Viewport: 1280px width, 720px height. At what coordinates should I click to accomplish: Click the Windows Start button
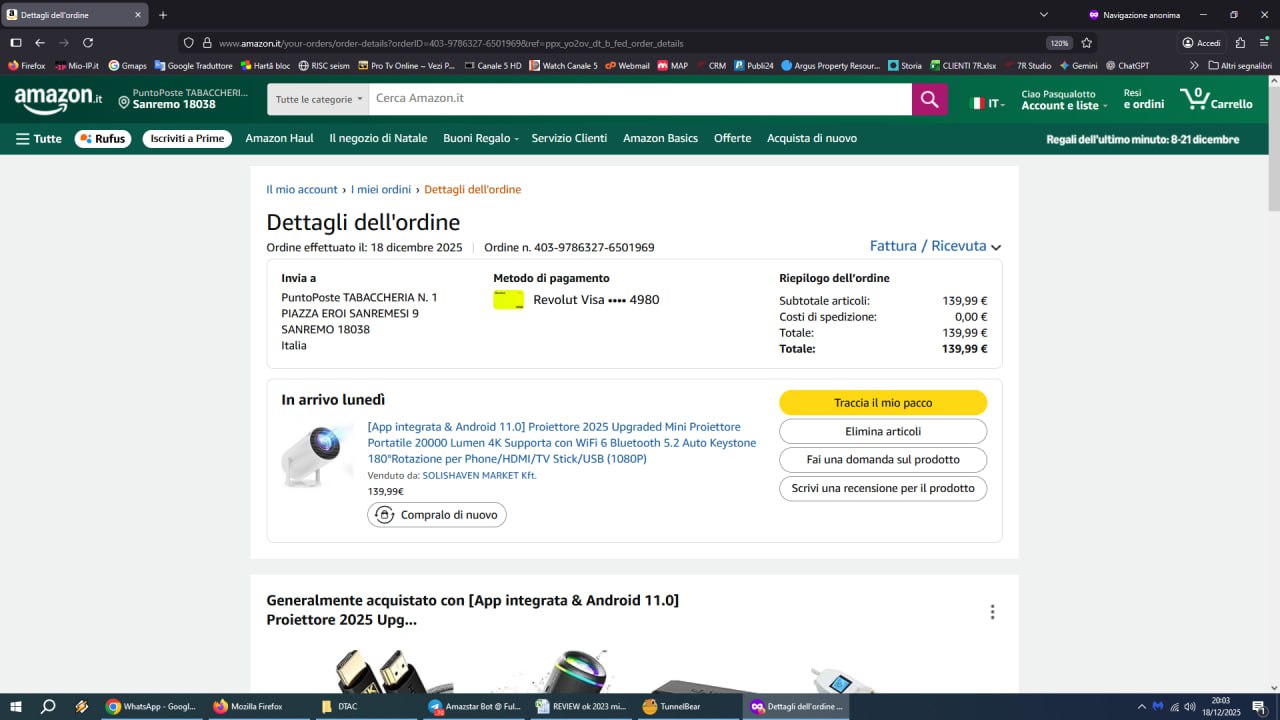point(17,706)
